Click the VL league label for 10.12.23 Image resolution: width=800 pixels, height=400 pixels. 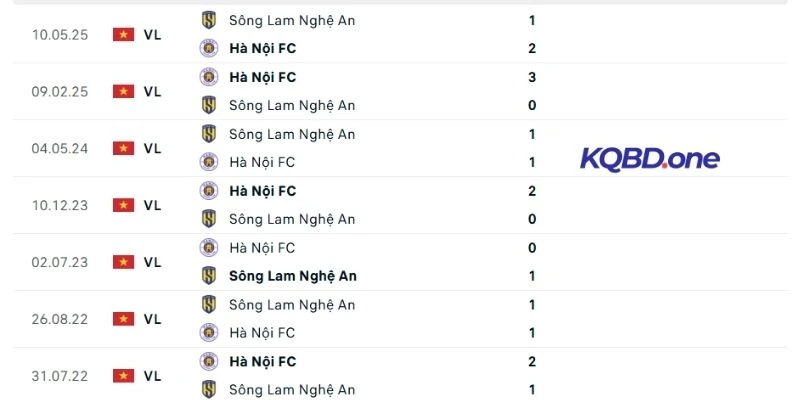(152, 205)
